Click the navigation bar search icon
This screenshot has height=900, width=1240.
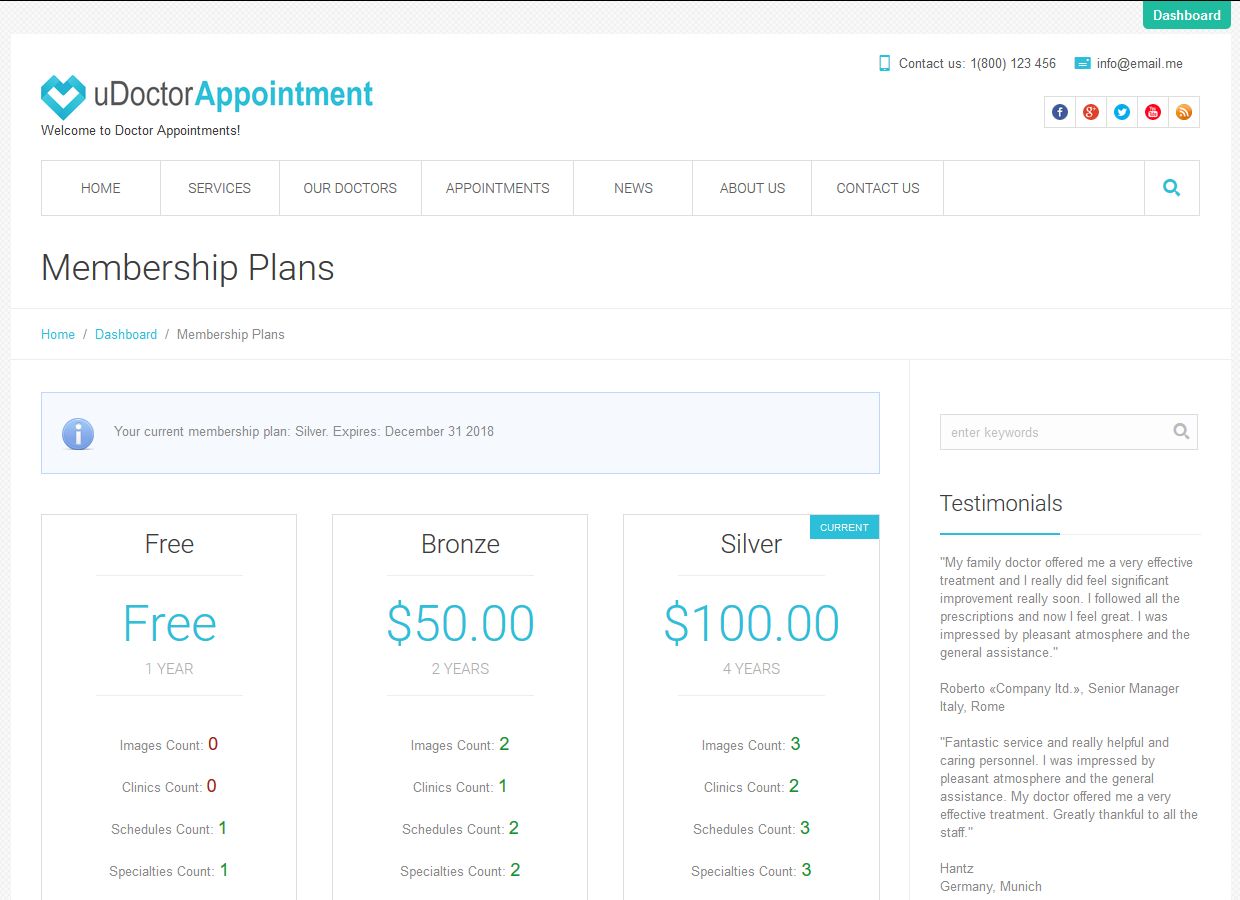(1172, 188)
